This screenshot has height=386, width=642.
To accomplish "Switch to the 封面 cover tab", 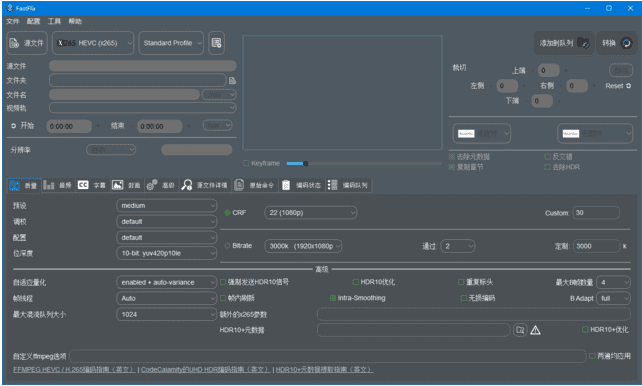I will tap(126, 185).
